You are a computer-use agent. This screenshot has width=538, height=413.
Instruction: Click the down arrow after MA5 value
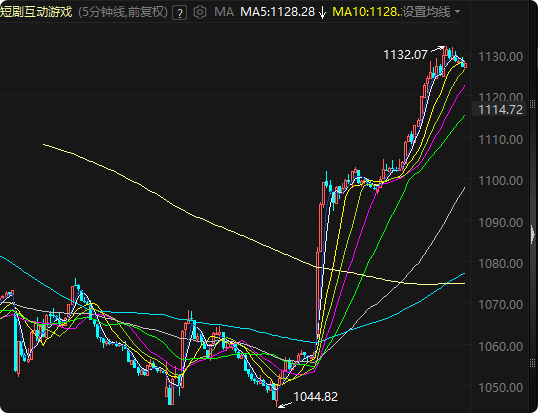[x=322, y=13]
